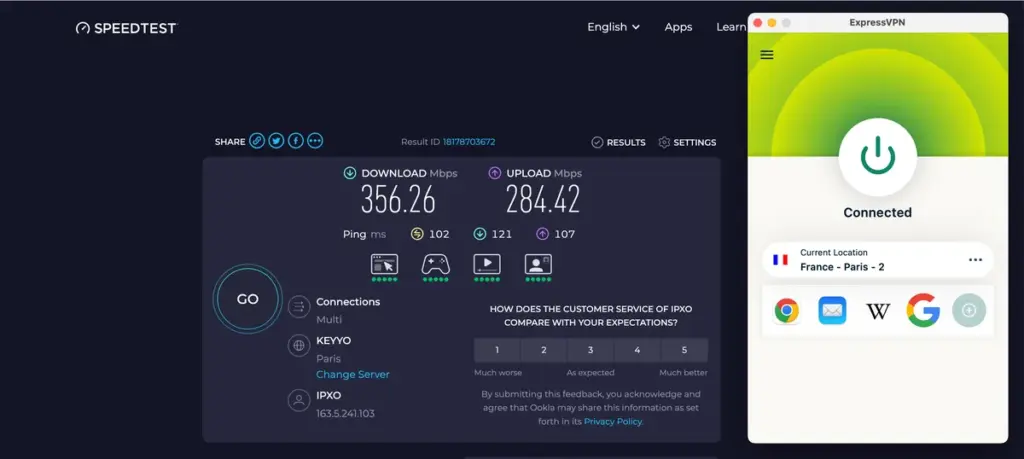Share result via link icon
1024x459 pixels.
point(257,141)
